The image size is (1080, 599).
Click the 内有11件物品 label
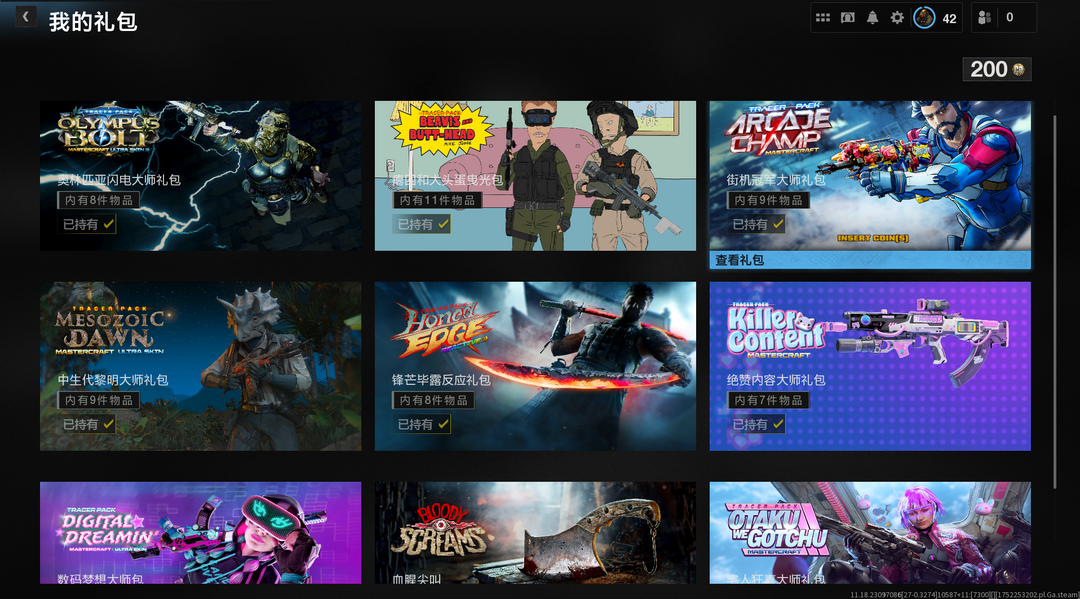(x=437, y=200)
